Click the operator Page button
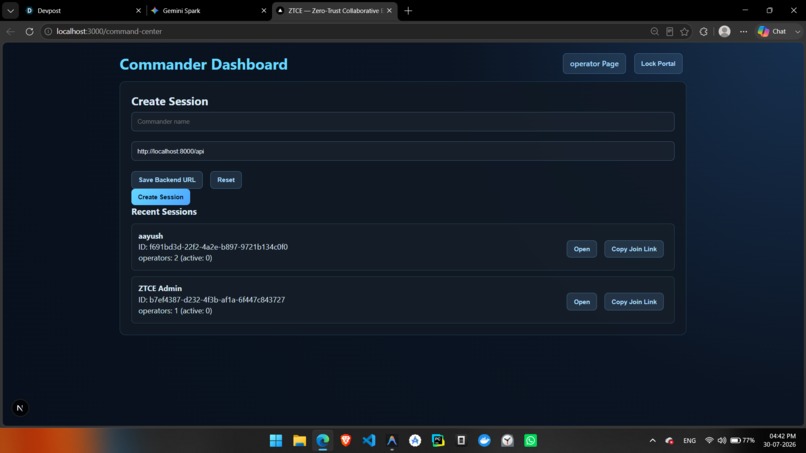This screenshot has width=806, height=453. tap(594, 64)
